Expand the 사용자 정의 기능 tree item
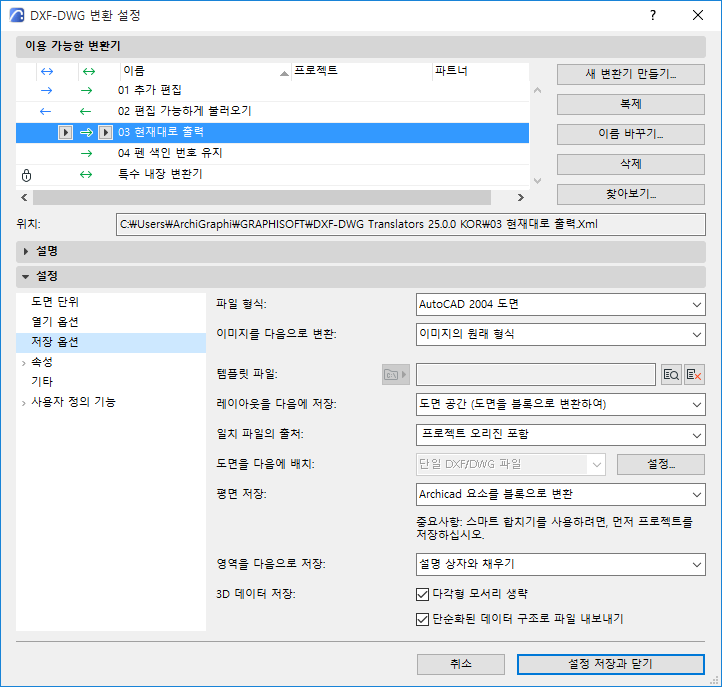The width and height of the screenshot is (722, 687). point(23,403)
